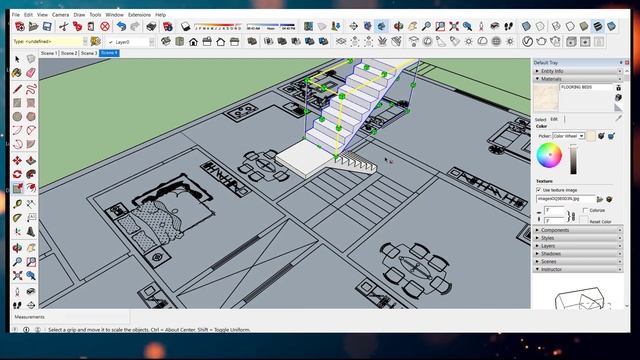Collapse the Instructor panel

tap(578, 269)
